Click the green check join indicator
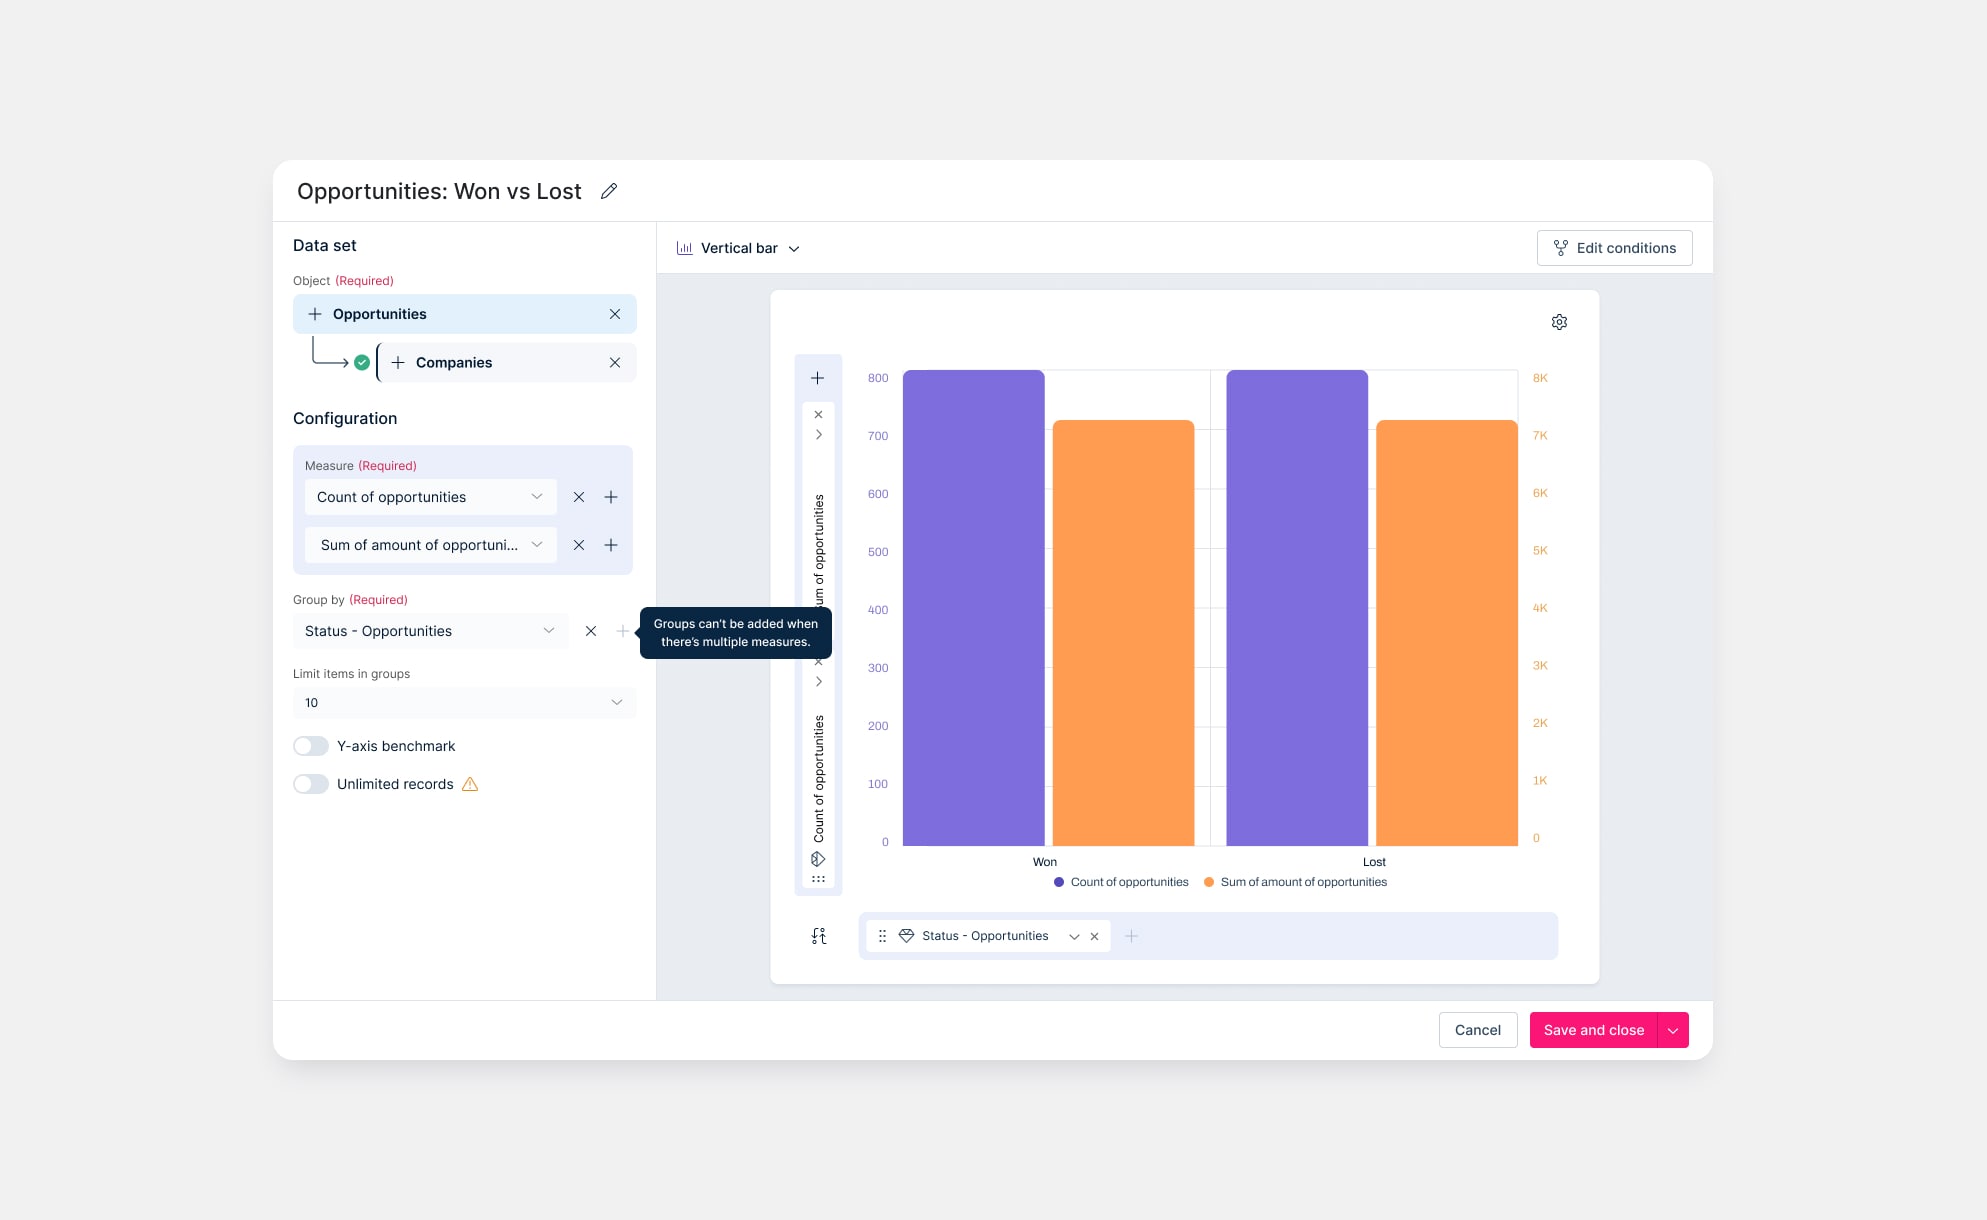Screen dimensions: 1987x1220 pyautogui.click(x=362, y=363)
